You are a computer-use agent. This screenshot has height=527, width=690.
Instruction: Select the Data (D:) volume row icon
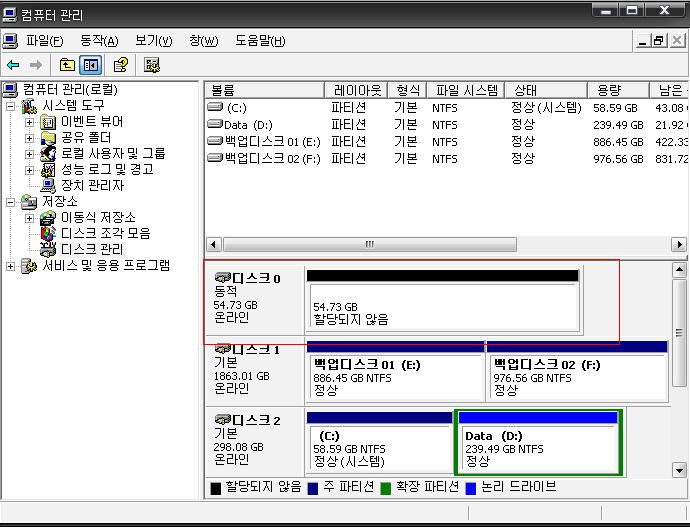pos(215,124)
